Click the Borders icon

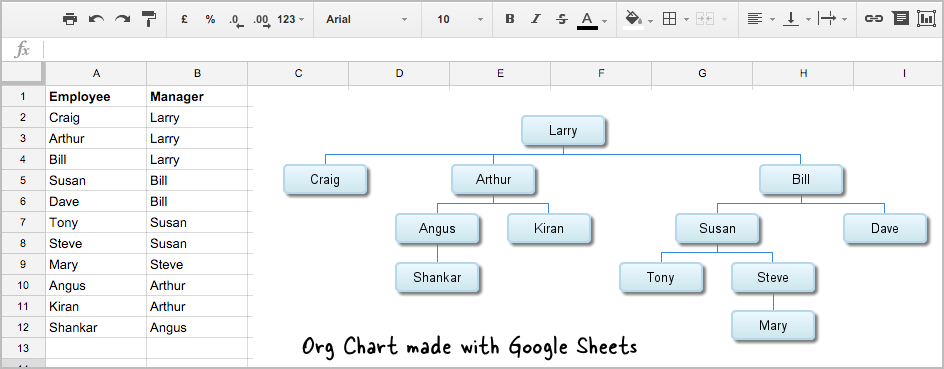669,19
